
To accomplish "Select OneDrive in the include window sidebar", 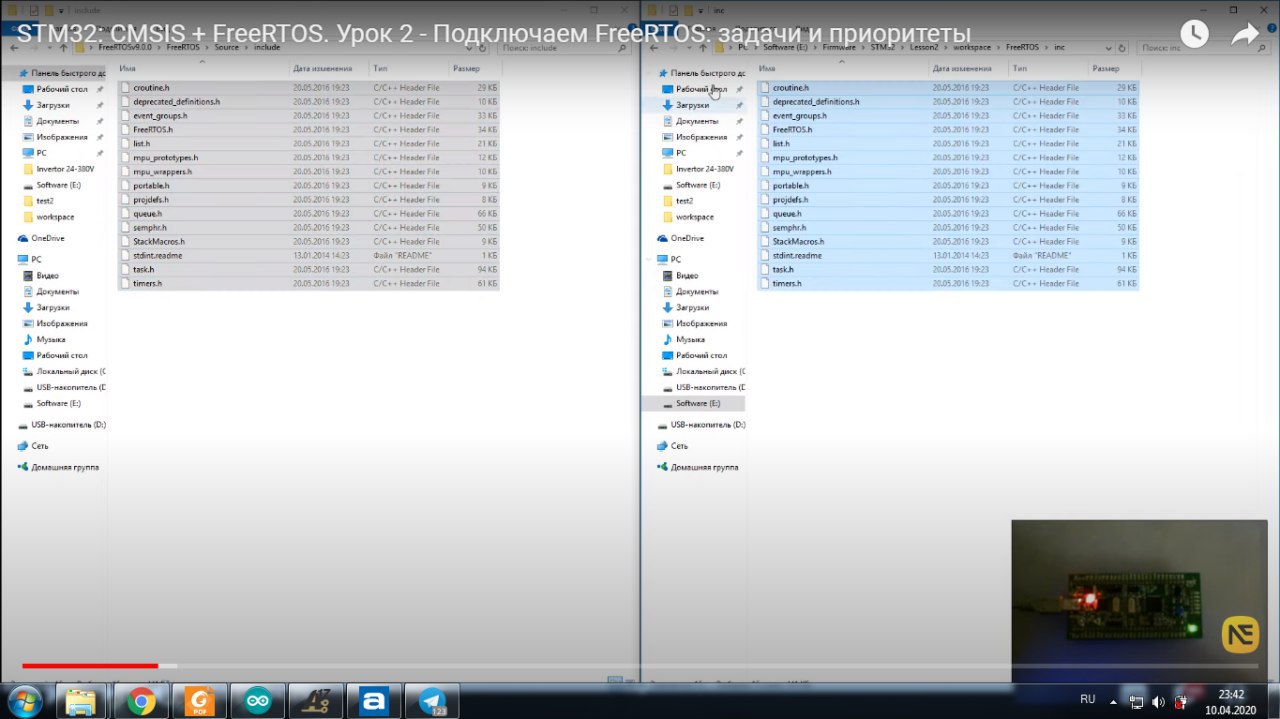I will [47, 238].
